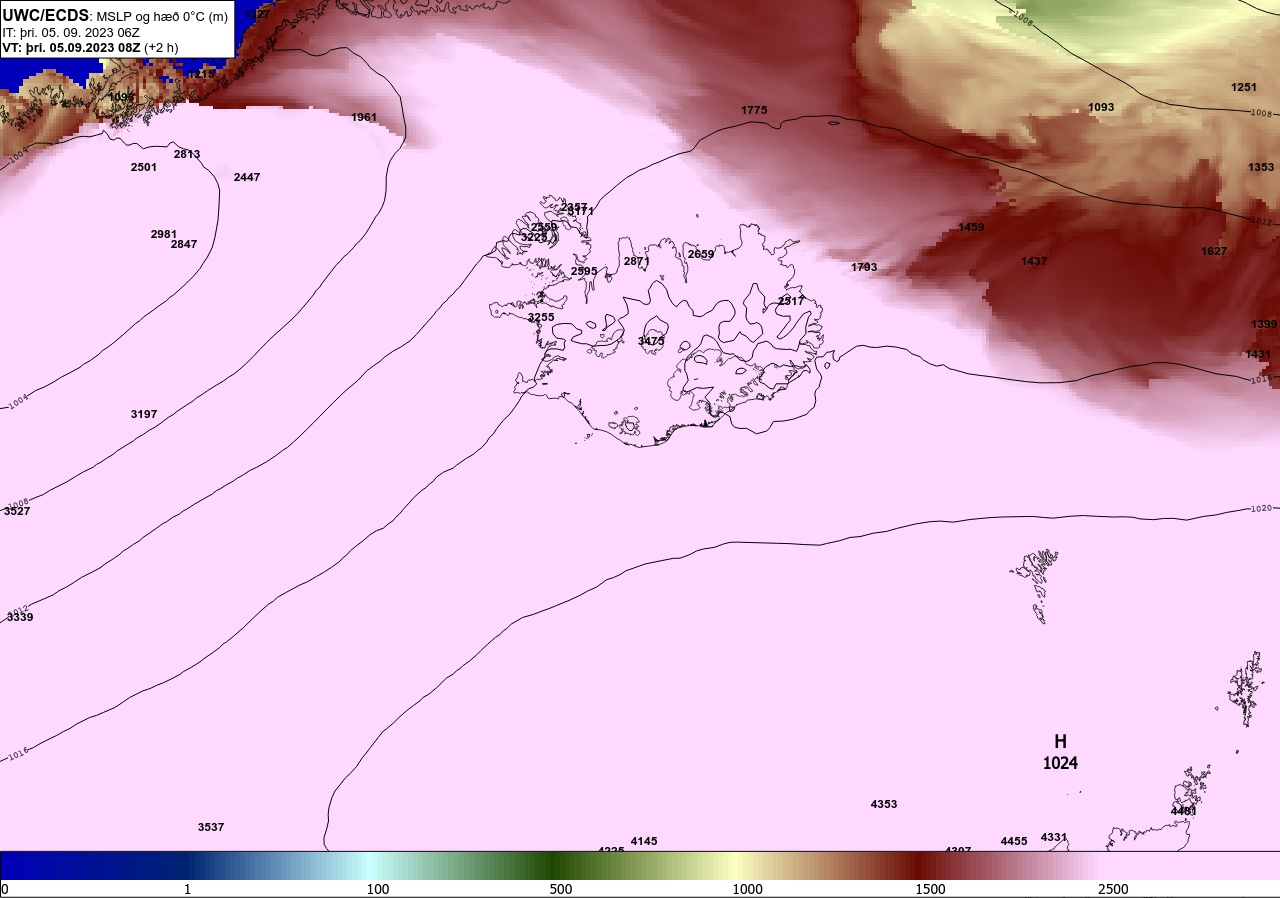This screenshot has width=1280, height=898.
Task: Click the 'MSLP og hæð 0°C (m)' caption
Action: coord(162,17)
